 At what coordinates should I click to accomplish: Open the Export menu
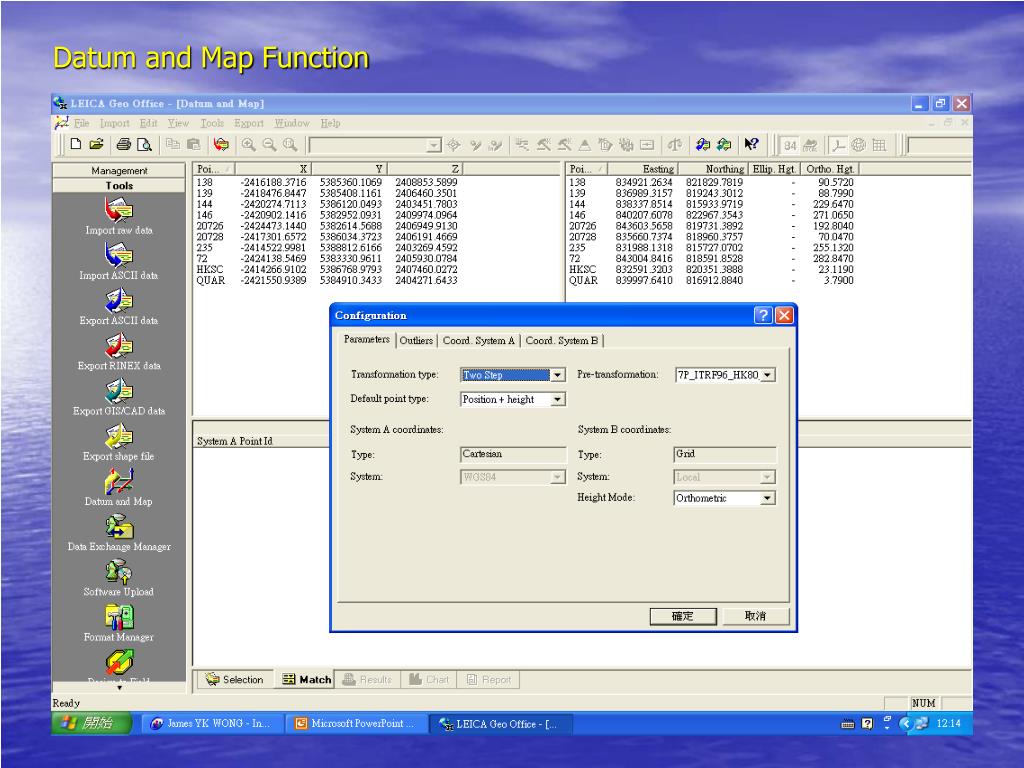(x=249, y=123)
